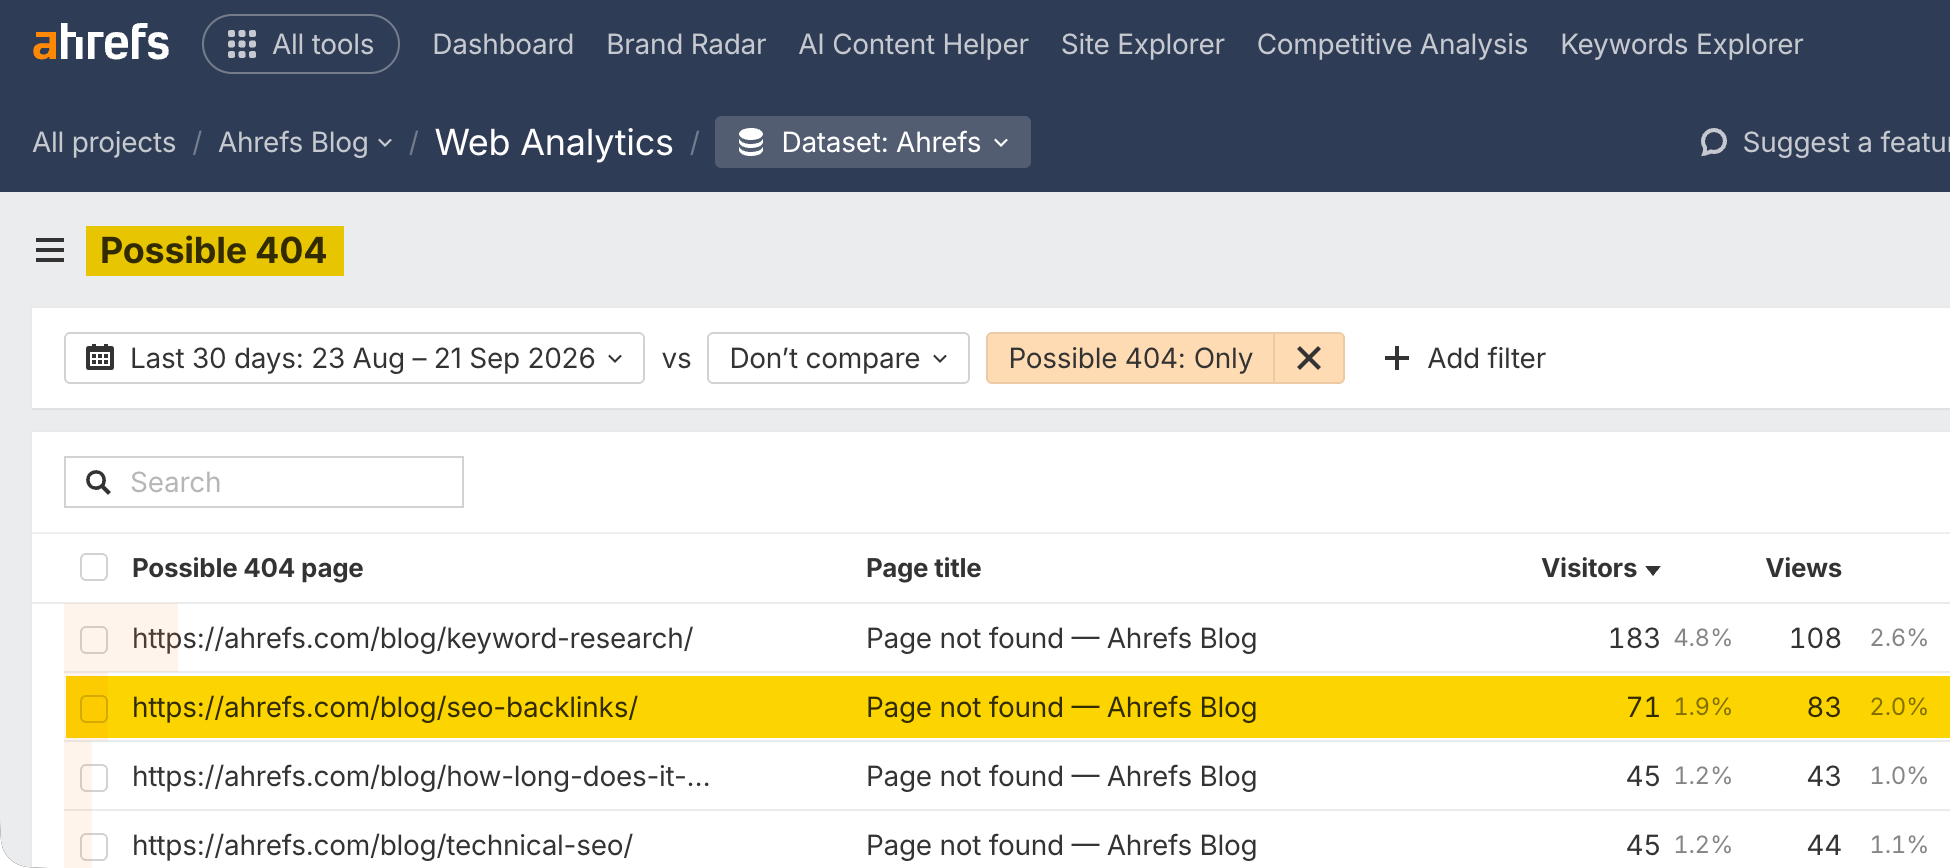Toggle the select-all checkbox in table header
Image resolution: width=1950 pixels, height=868 pixels.
[x=94, y=568]
